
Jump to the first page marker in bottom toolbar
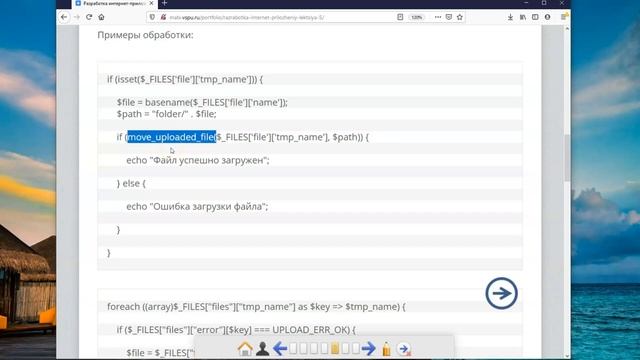point(293,349)
